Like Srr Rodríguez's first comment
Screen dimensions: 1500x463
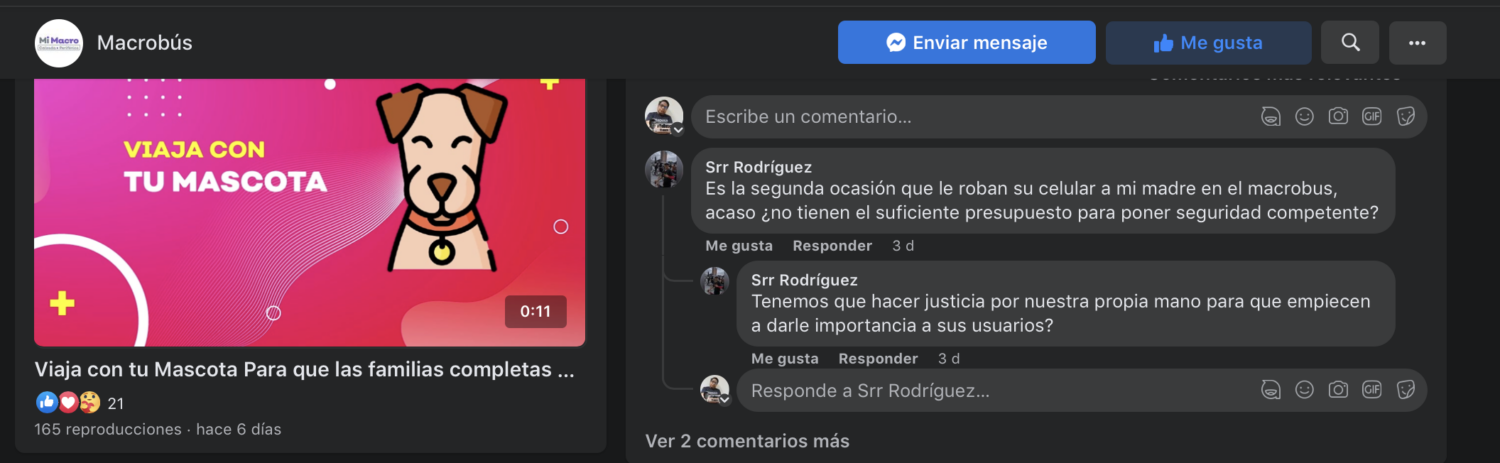[739, 246]
